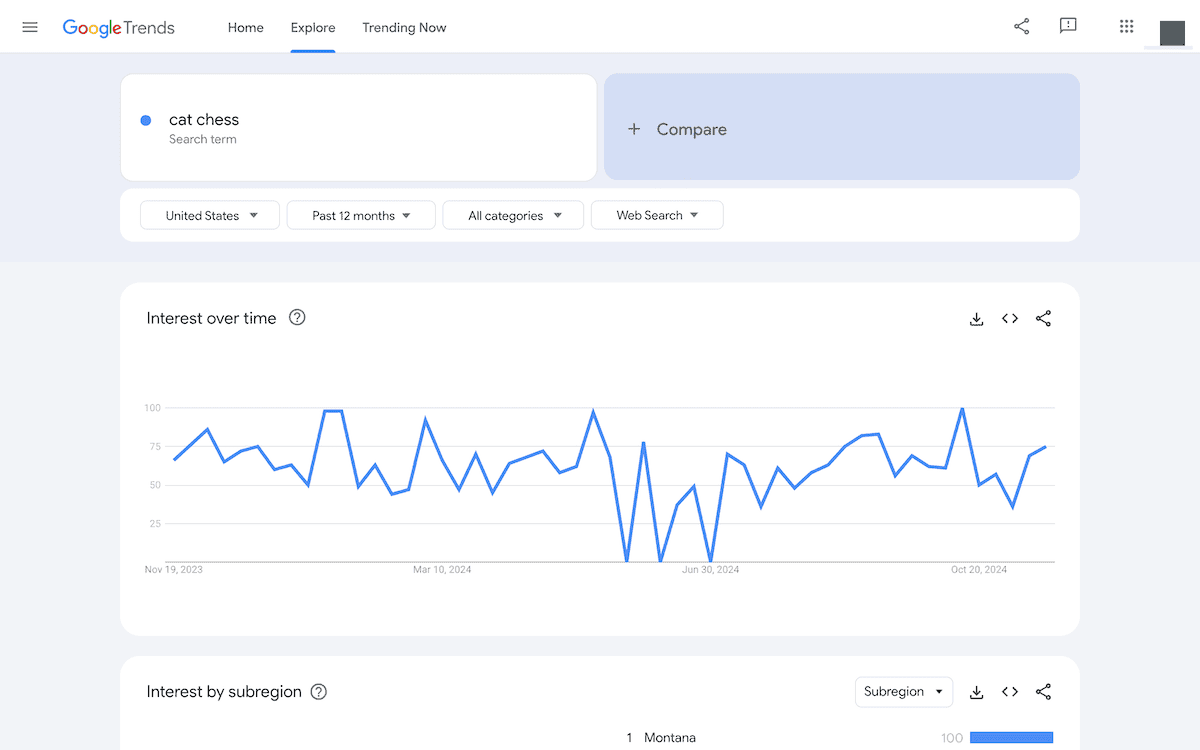This screenshot has height=750, width=1200.
Task: Open the Trending Now tab
Action: coord(404,28)
